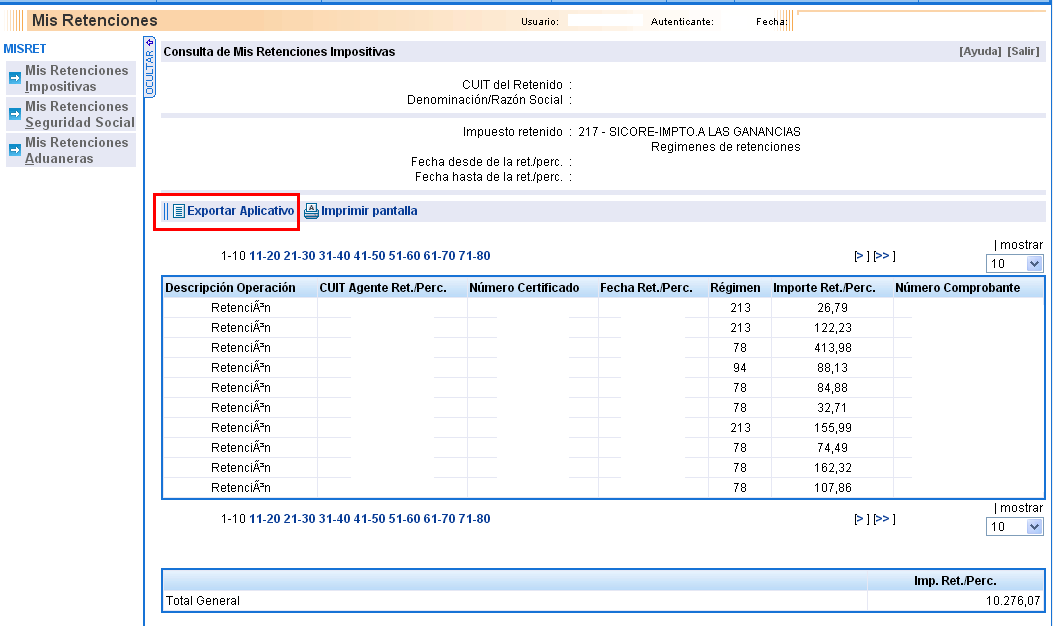
Task: Select page 71-80 below the table
Action: click(474, 520)
